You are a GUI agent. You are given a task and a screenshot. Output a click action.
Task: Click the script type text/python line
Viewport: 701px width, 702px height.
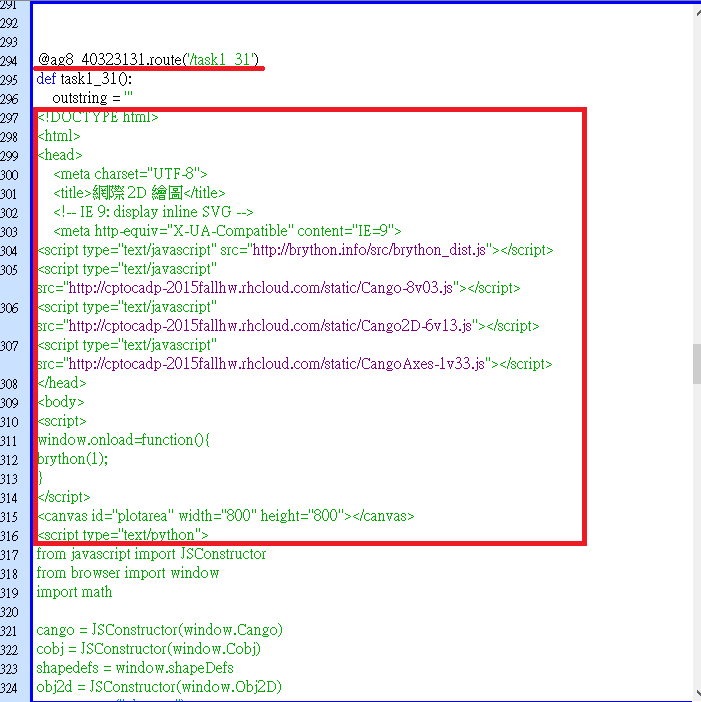(123, 535)
